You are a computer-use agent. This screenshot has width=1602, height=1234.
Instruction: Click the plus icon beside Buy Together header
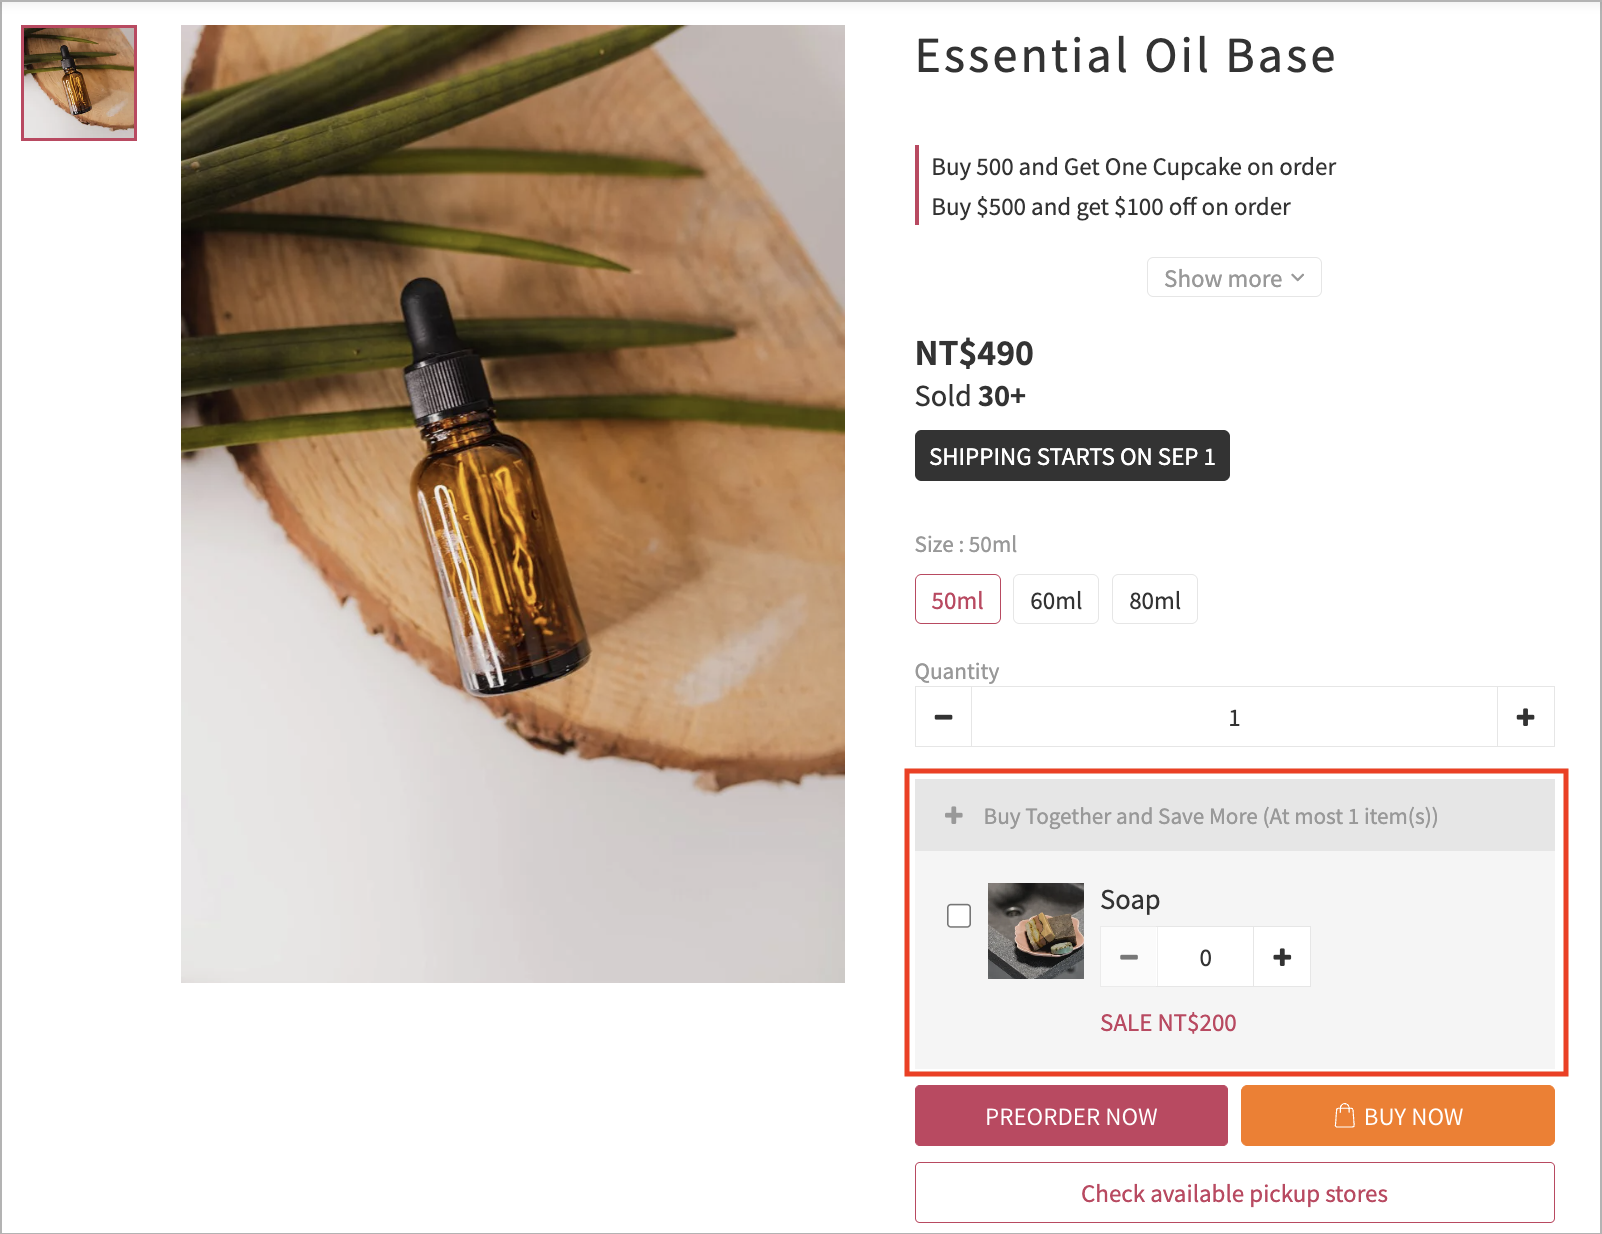954,816
